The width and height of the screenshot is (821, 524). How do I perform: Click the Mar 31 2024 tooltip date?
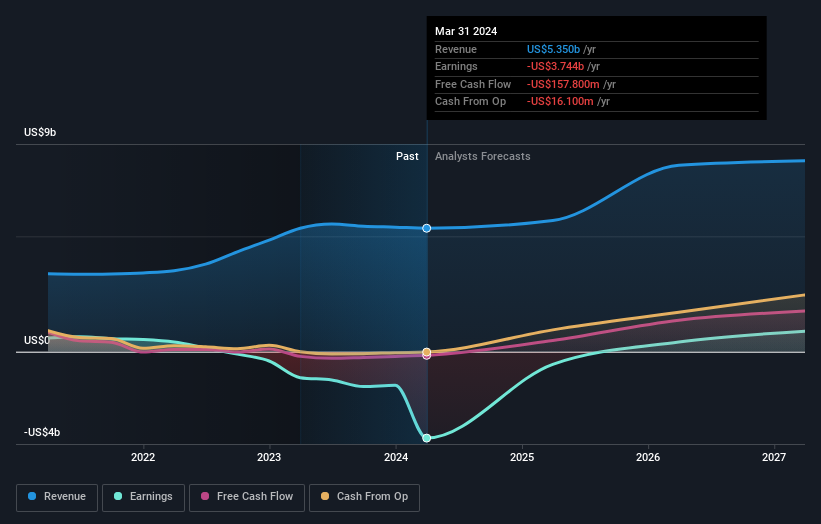point(466,31)
